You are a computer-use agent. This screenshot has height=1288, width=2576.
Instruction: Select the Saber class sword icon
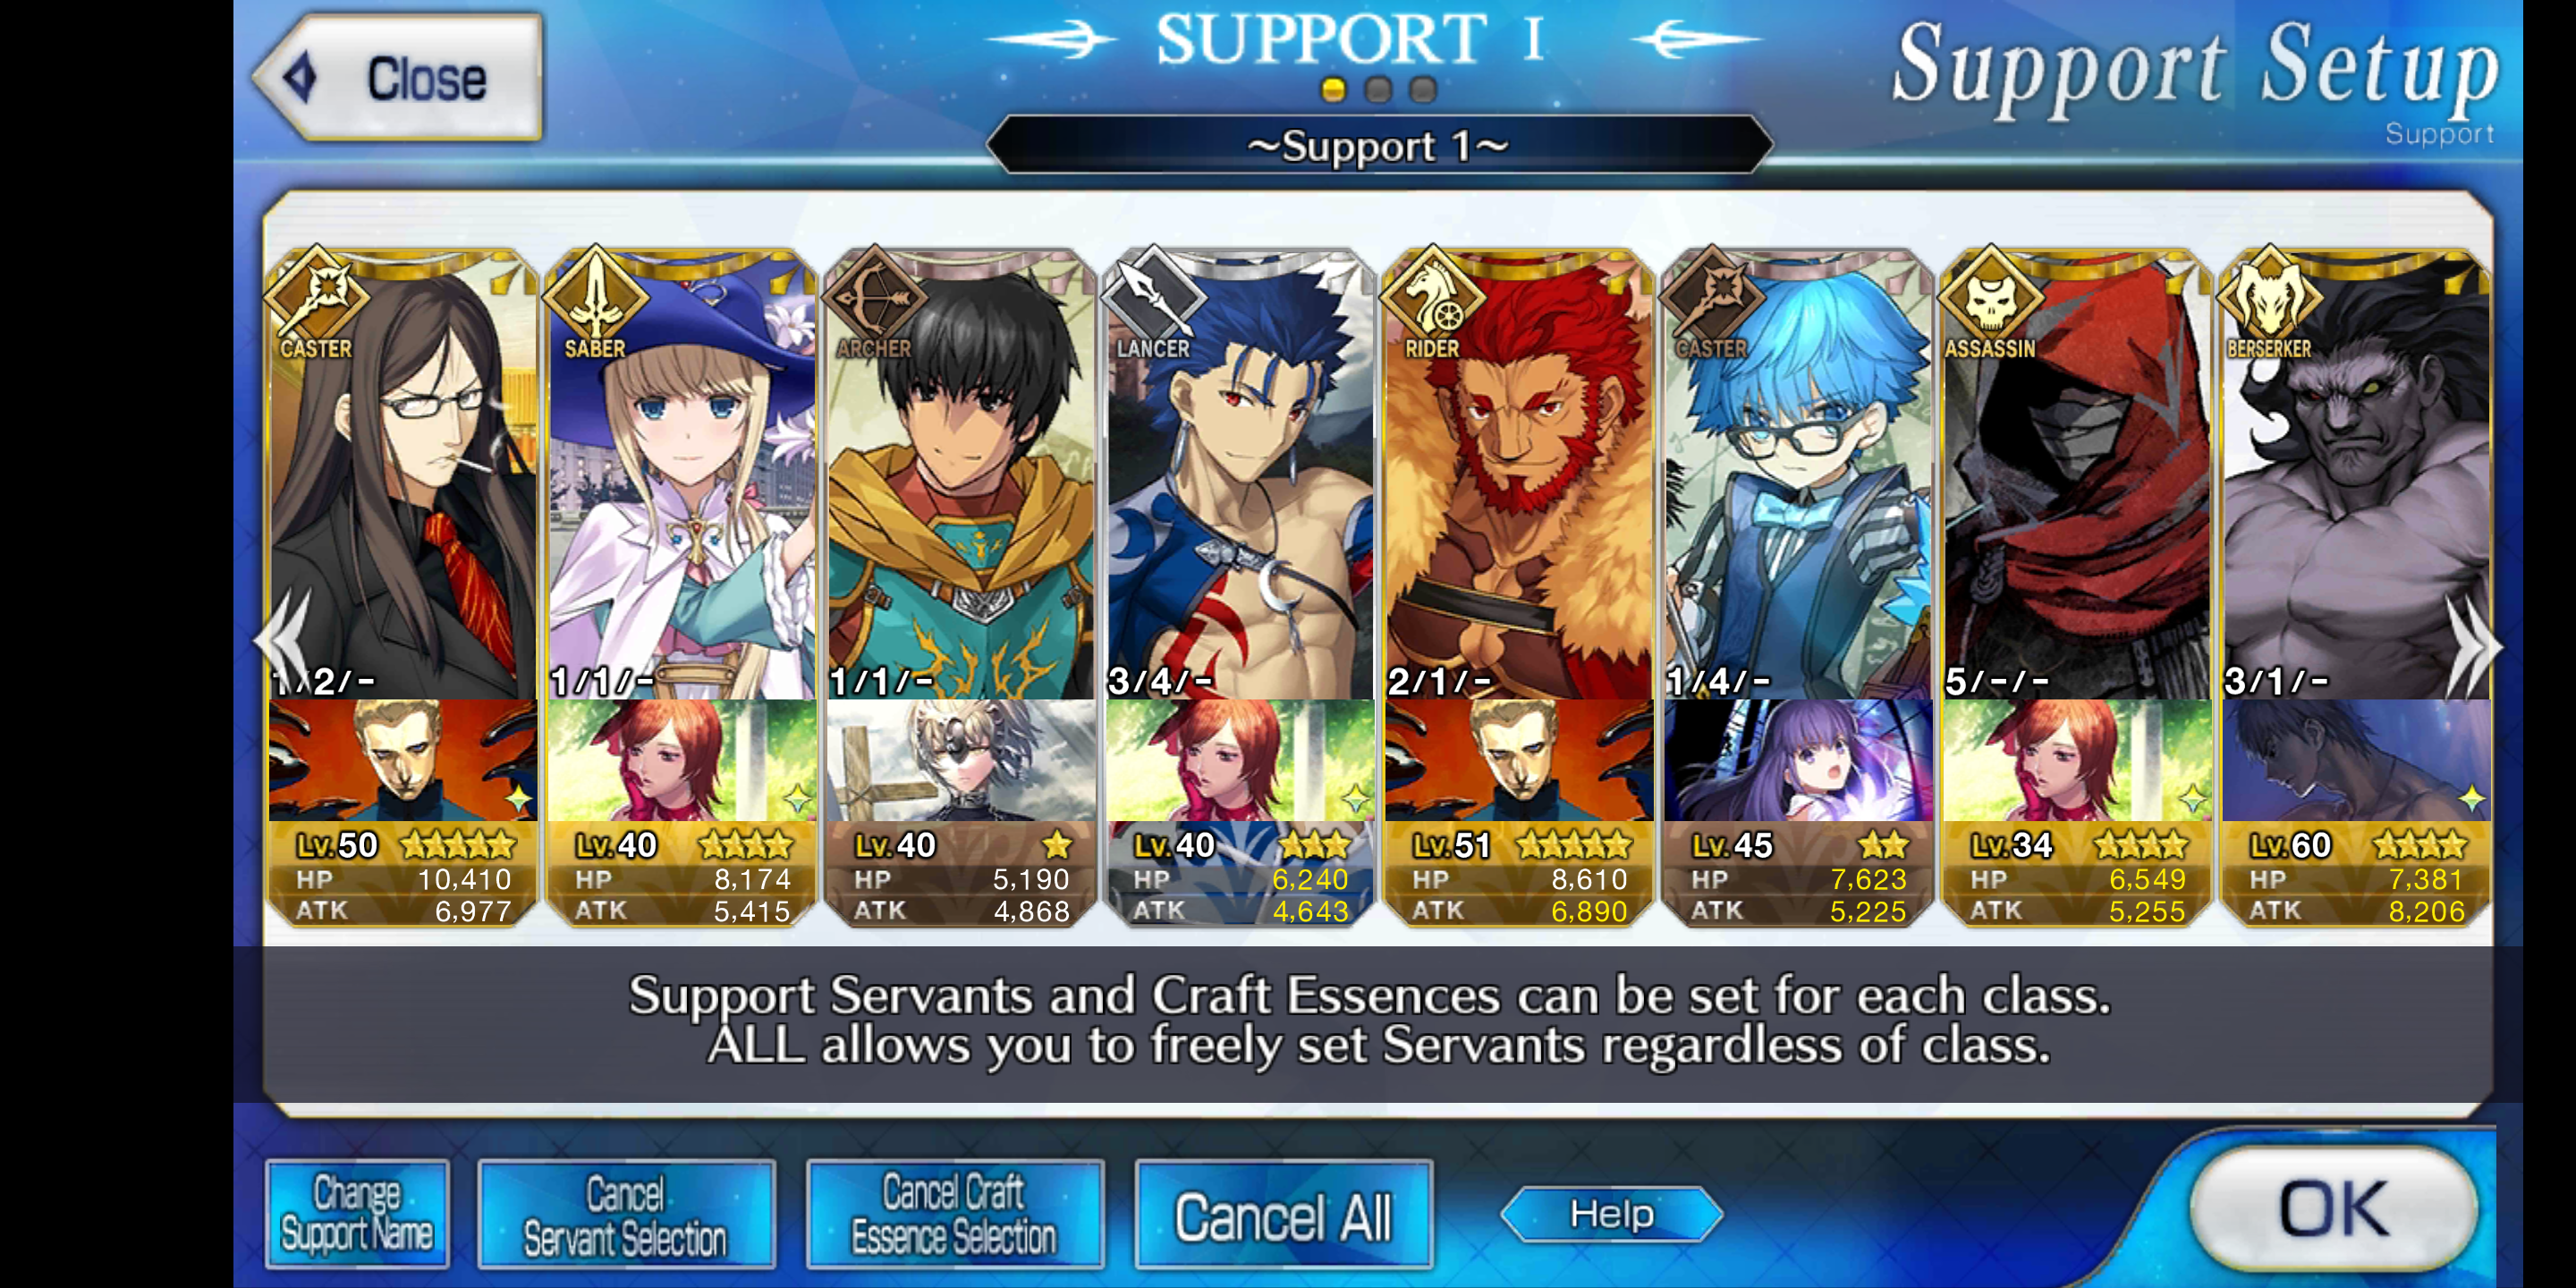click(596, 296)
